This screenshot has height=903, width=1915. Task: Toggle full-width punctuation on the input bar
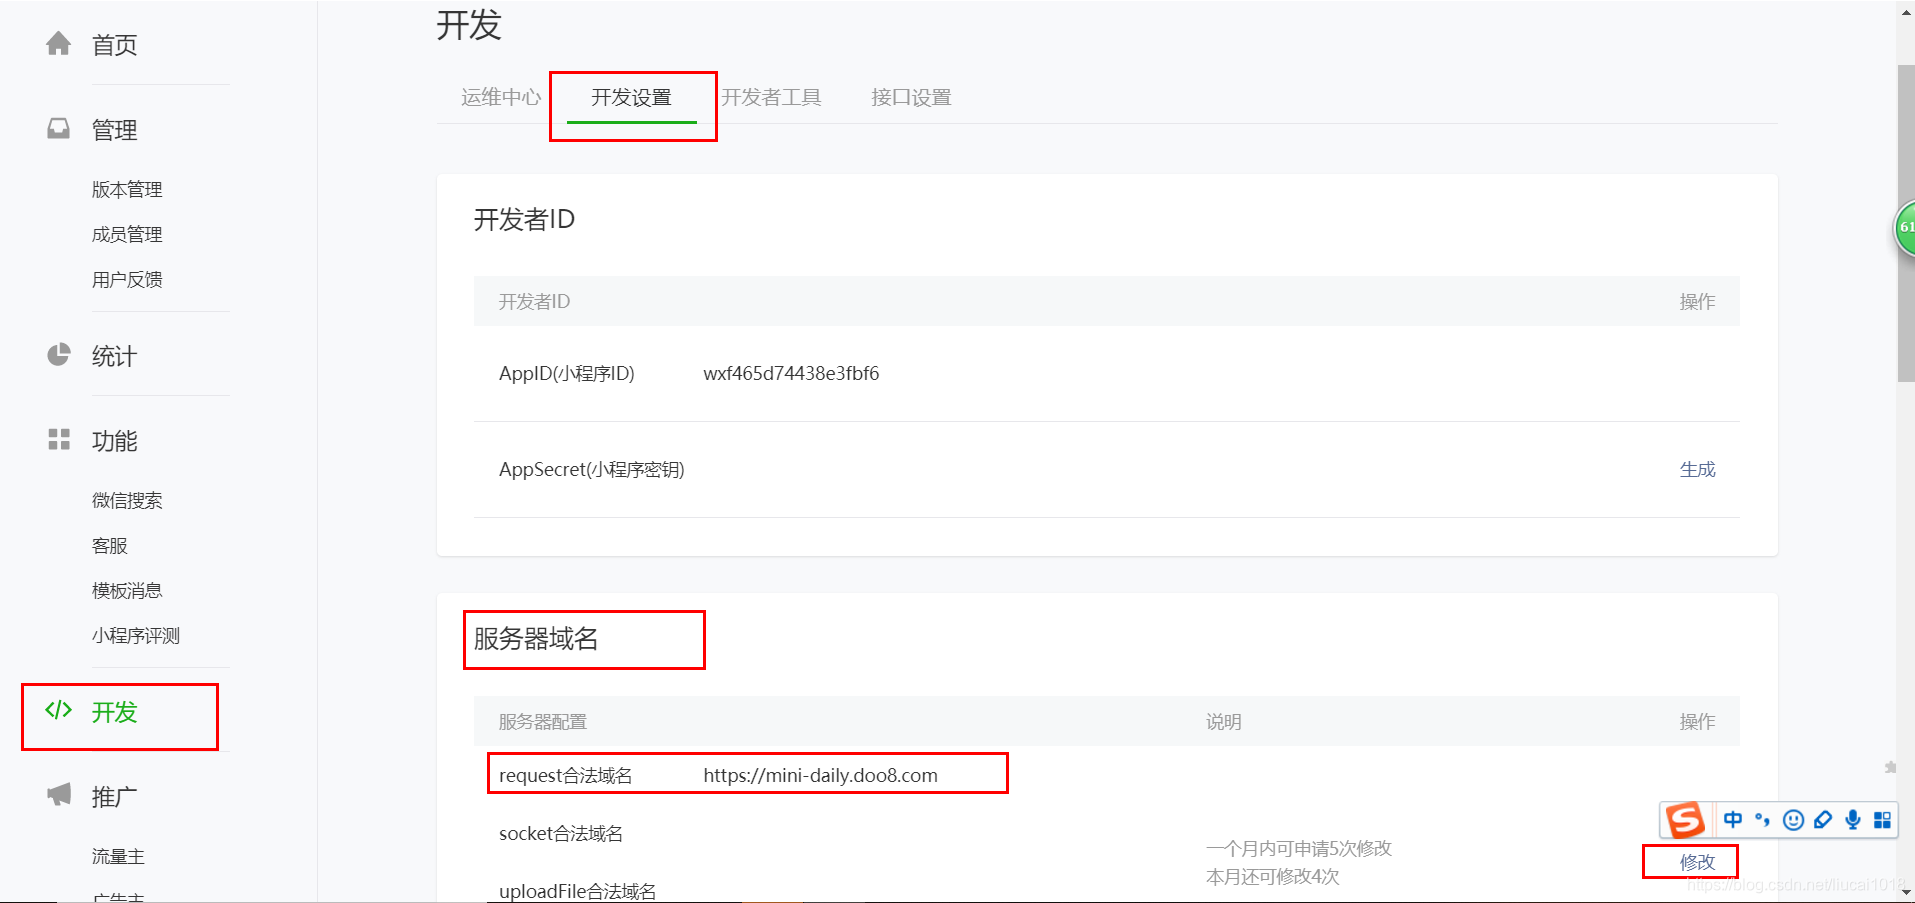1763,820
